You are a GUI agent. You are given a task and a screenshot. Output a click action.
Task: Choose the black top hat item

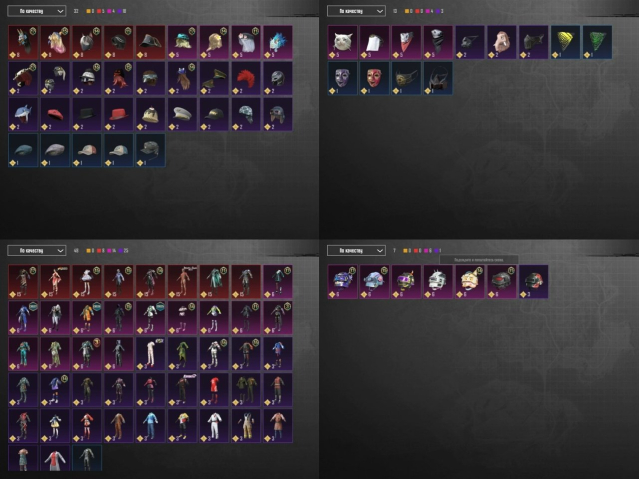[87, 114]
